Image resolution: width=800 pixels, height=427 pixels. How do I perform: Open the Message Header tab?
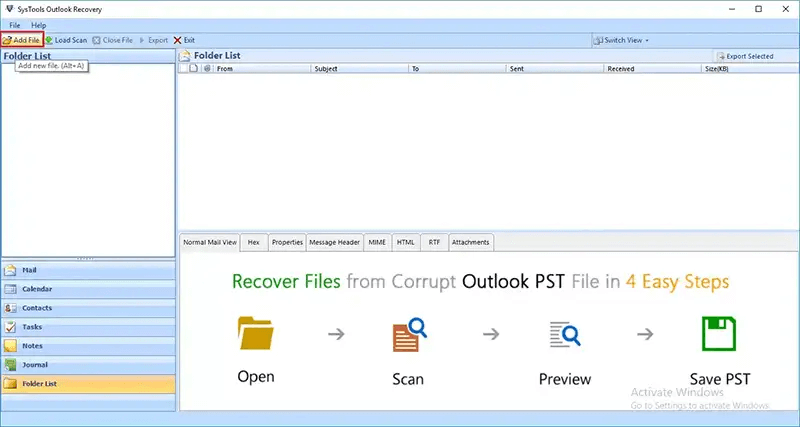[x=335, y=242]
